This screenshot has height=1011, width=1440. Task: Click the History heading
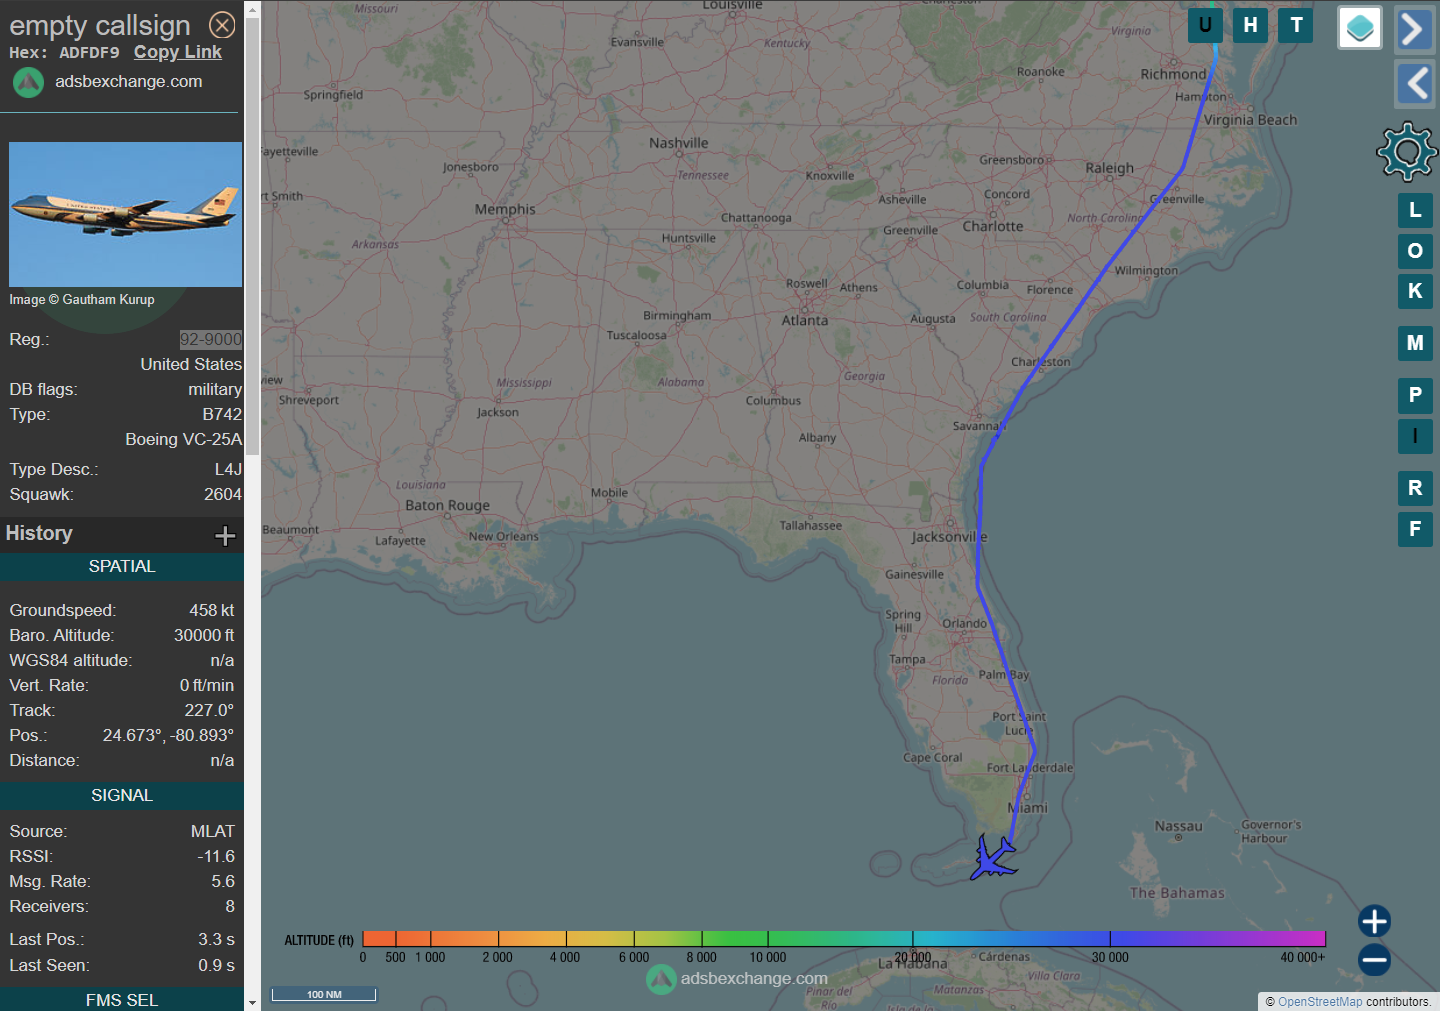coord(39,534)
